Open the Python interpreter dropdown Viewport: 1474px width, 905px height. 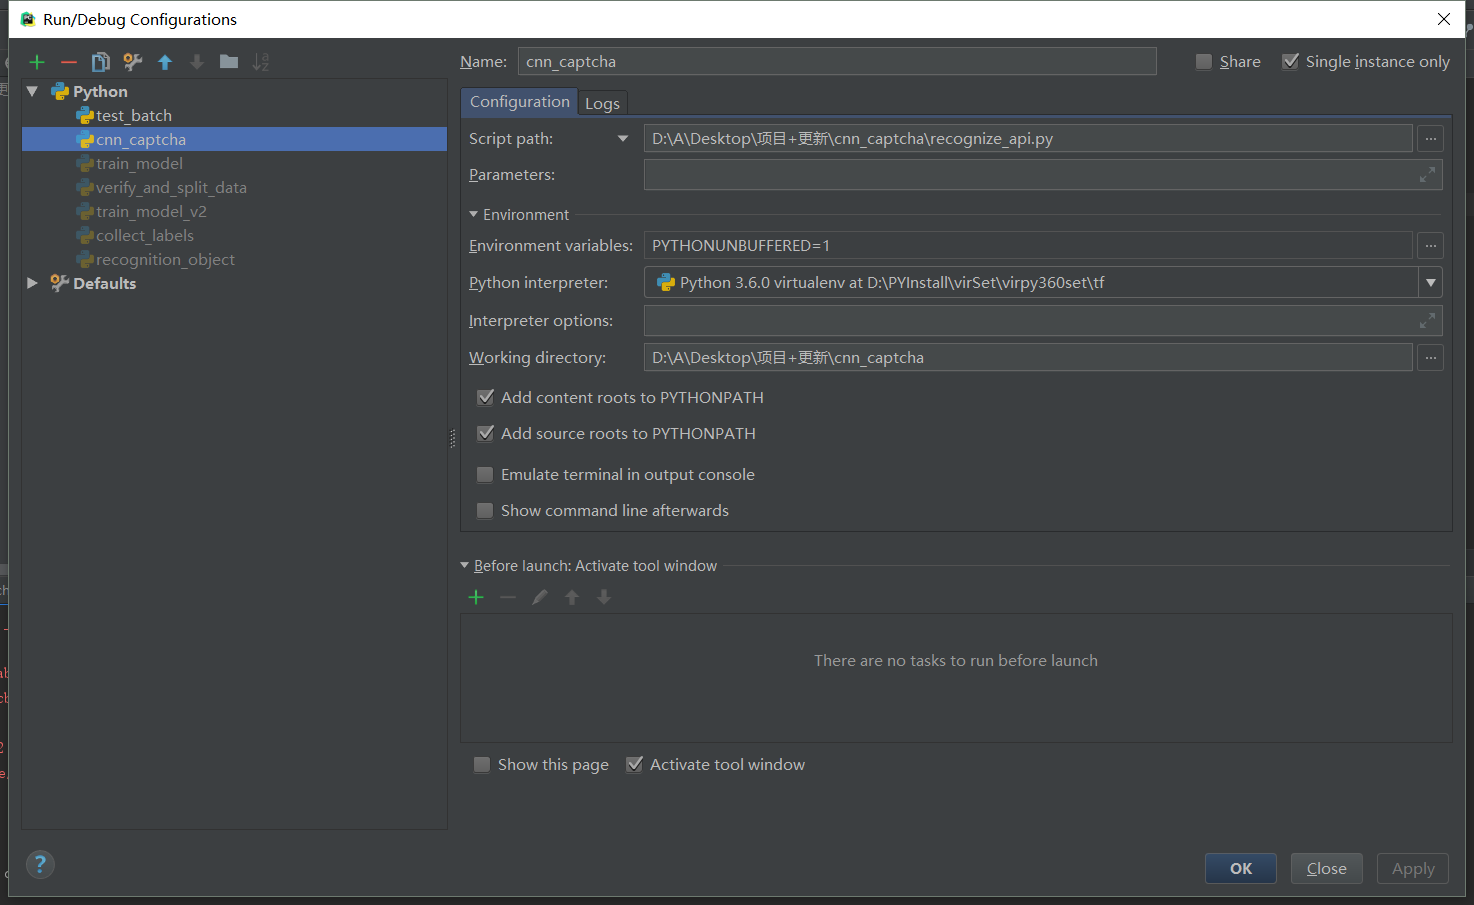(1431, 283)
